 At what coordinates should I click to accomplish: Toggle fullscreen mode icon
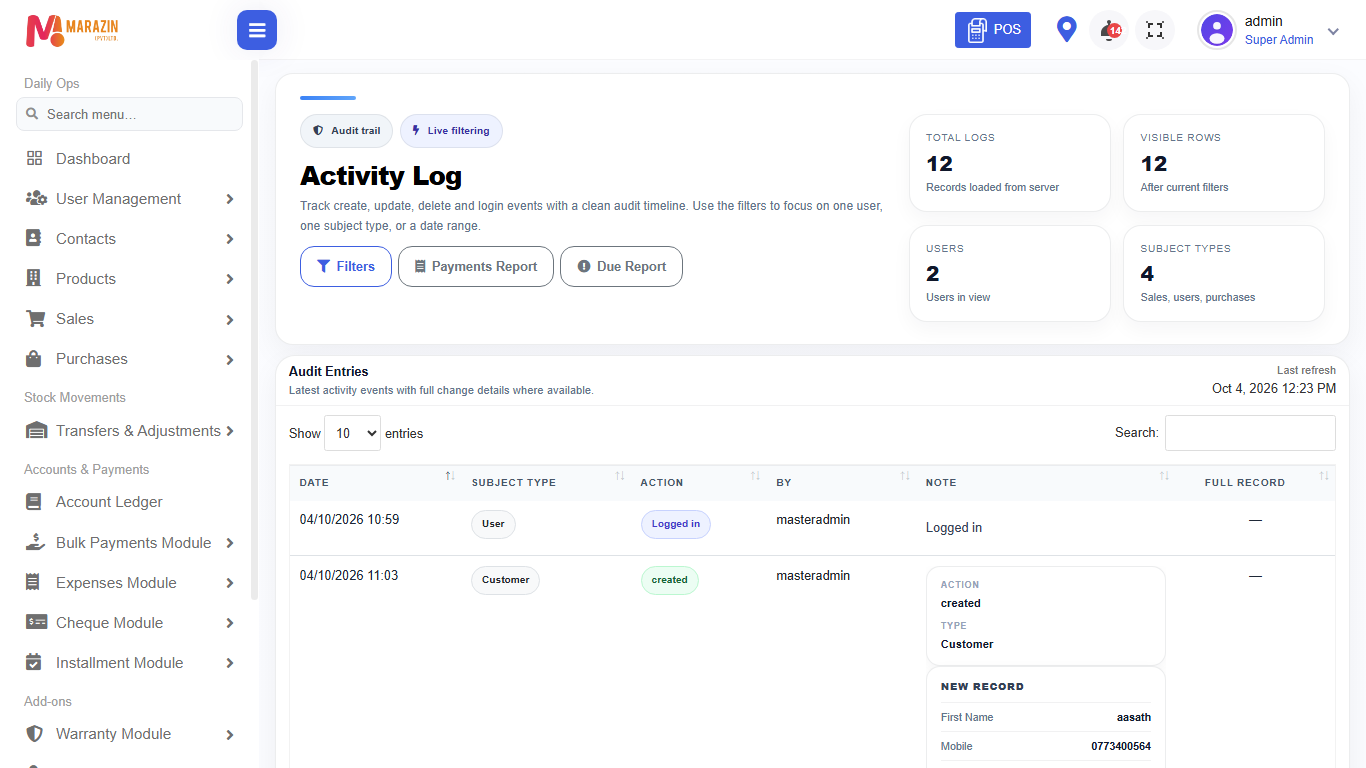pyautogui.click(x=1155, y=30)
